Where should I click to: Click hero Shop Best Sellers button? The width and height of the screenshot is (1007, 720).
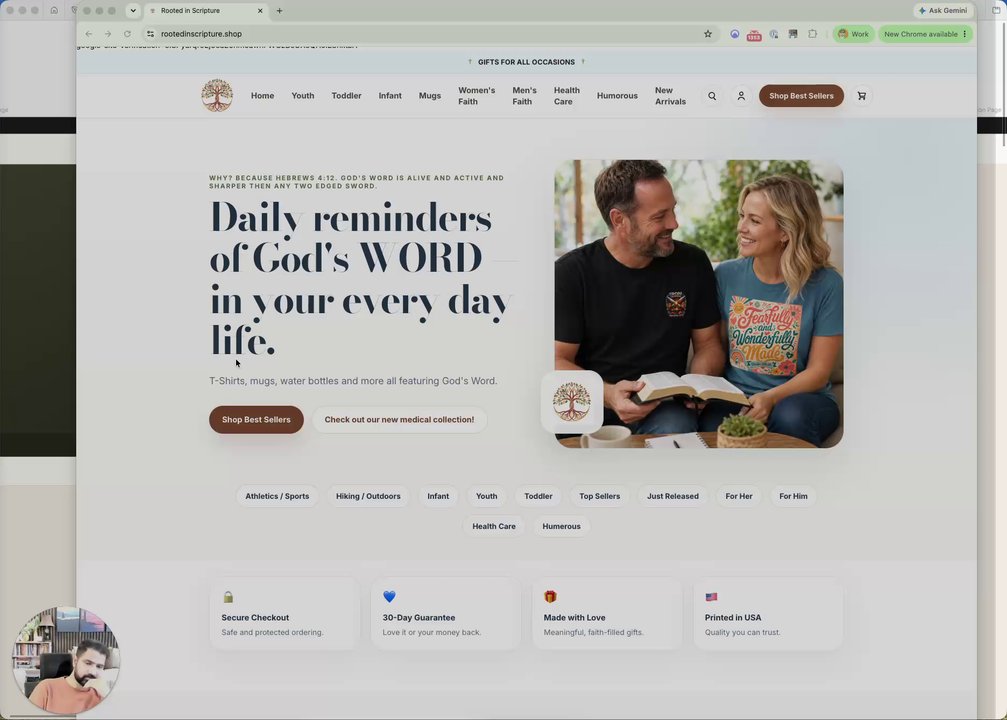tap(256, 419)
